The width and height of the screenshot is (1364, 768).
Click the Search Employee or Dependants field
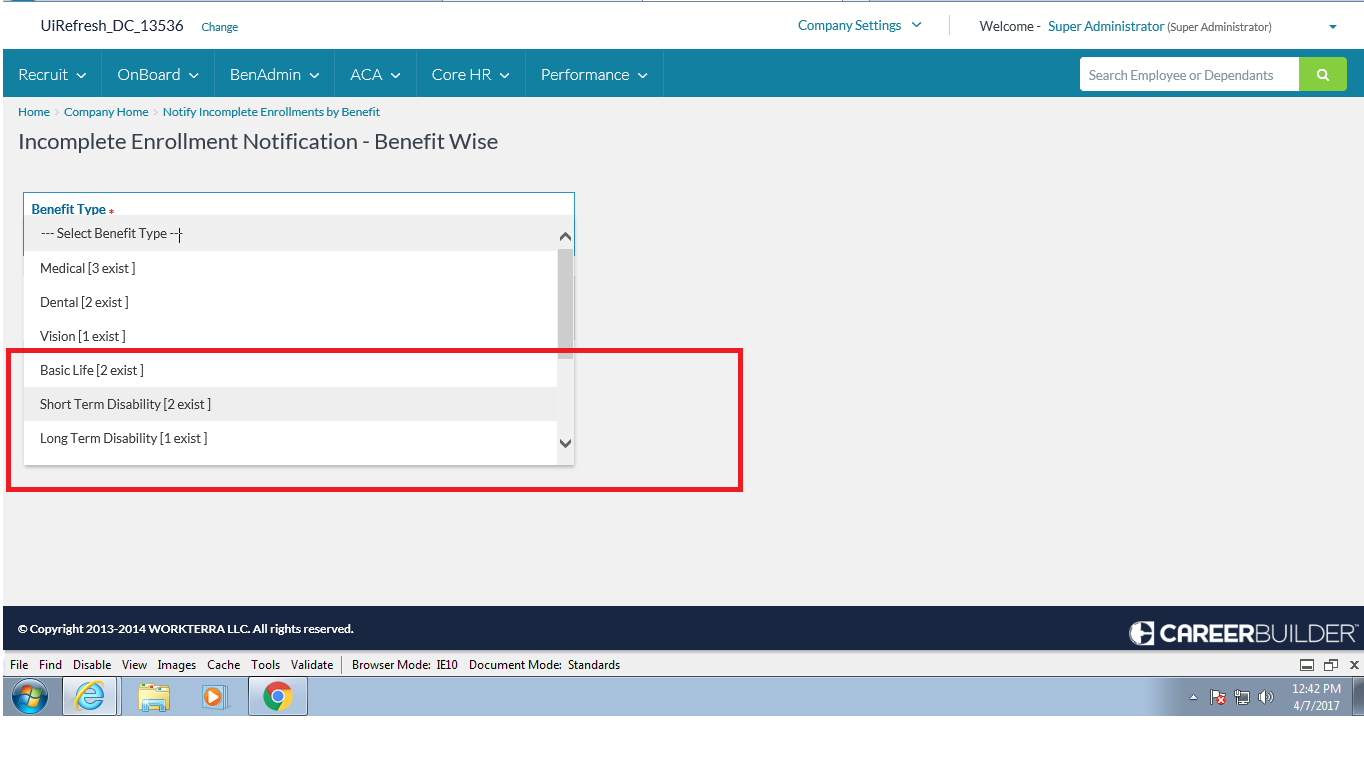(x=1188, y=75)
